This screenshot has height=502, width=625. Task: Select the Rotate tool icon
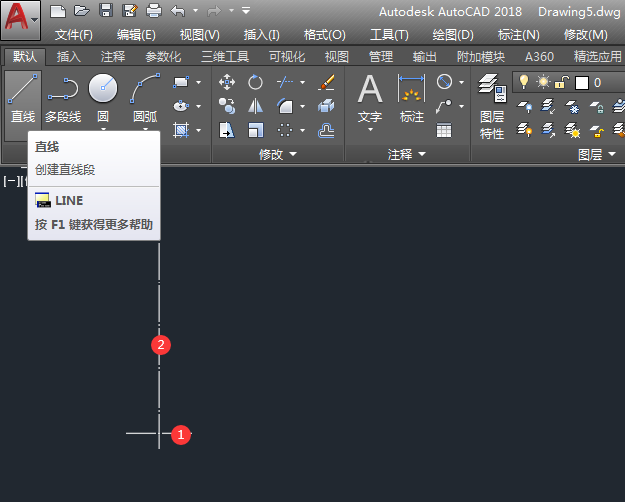(x=256, y=83)
